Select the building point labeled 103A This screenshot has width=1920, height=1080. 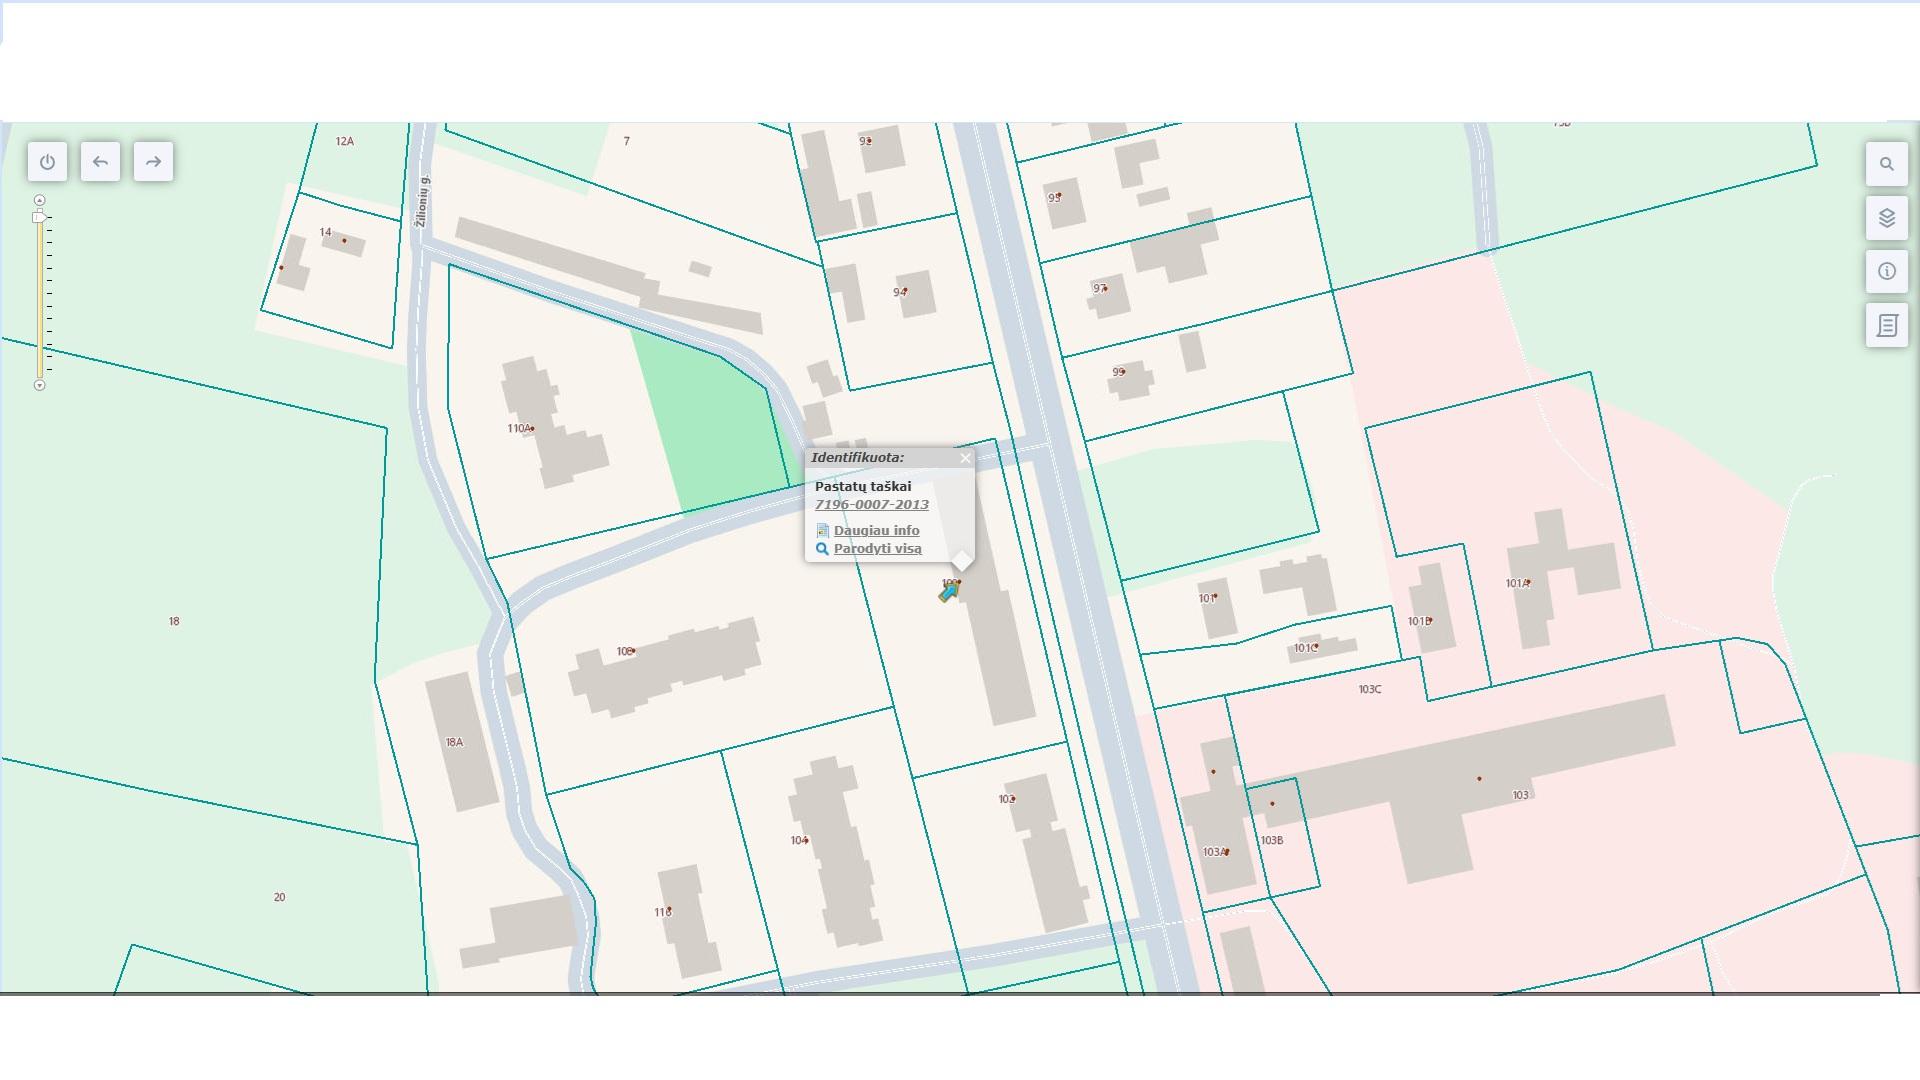tap(1227, 852)
